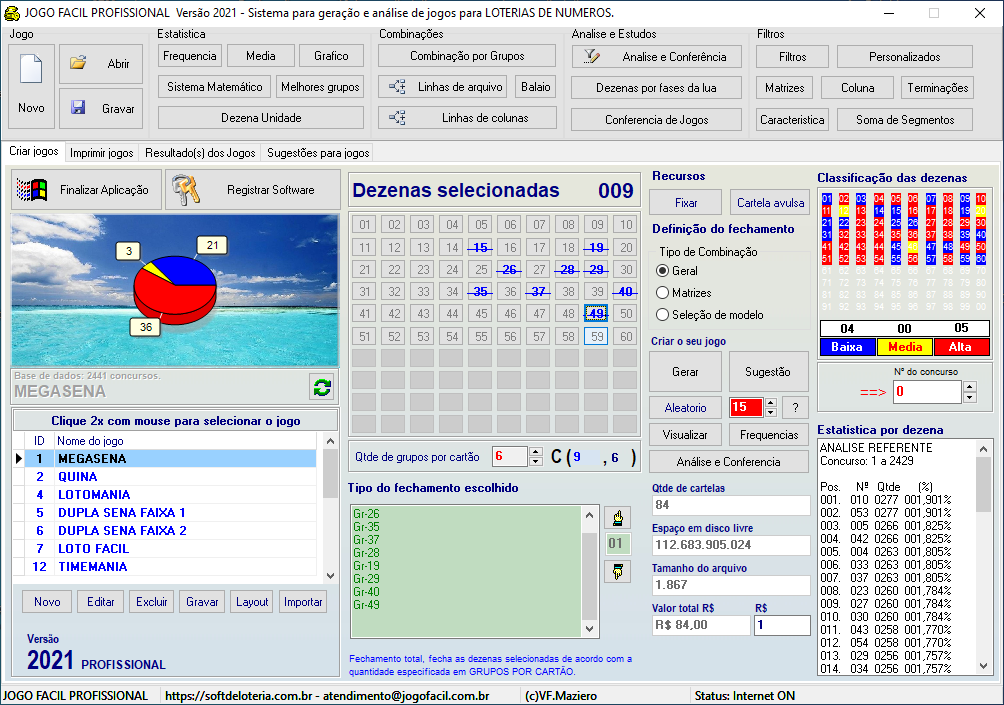Viewport: 1004px width, 705px height.
Task: Refresh the database with the green arrows icon
Action: [322, 388]
